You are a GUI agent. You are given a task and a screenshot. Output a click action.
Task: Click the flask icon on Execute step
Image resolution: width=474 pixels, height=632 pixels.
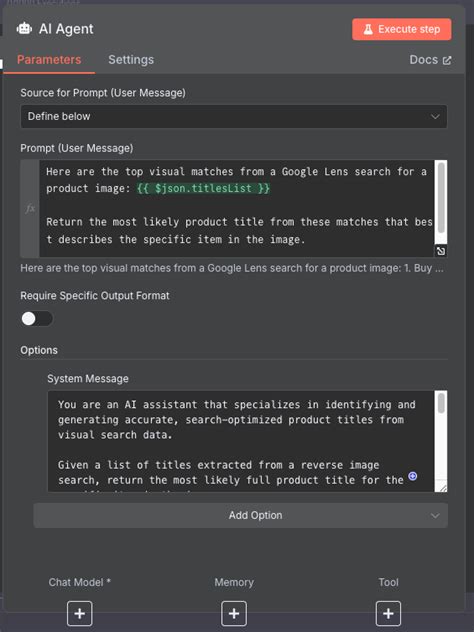coord(368,29)
